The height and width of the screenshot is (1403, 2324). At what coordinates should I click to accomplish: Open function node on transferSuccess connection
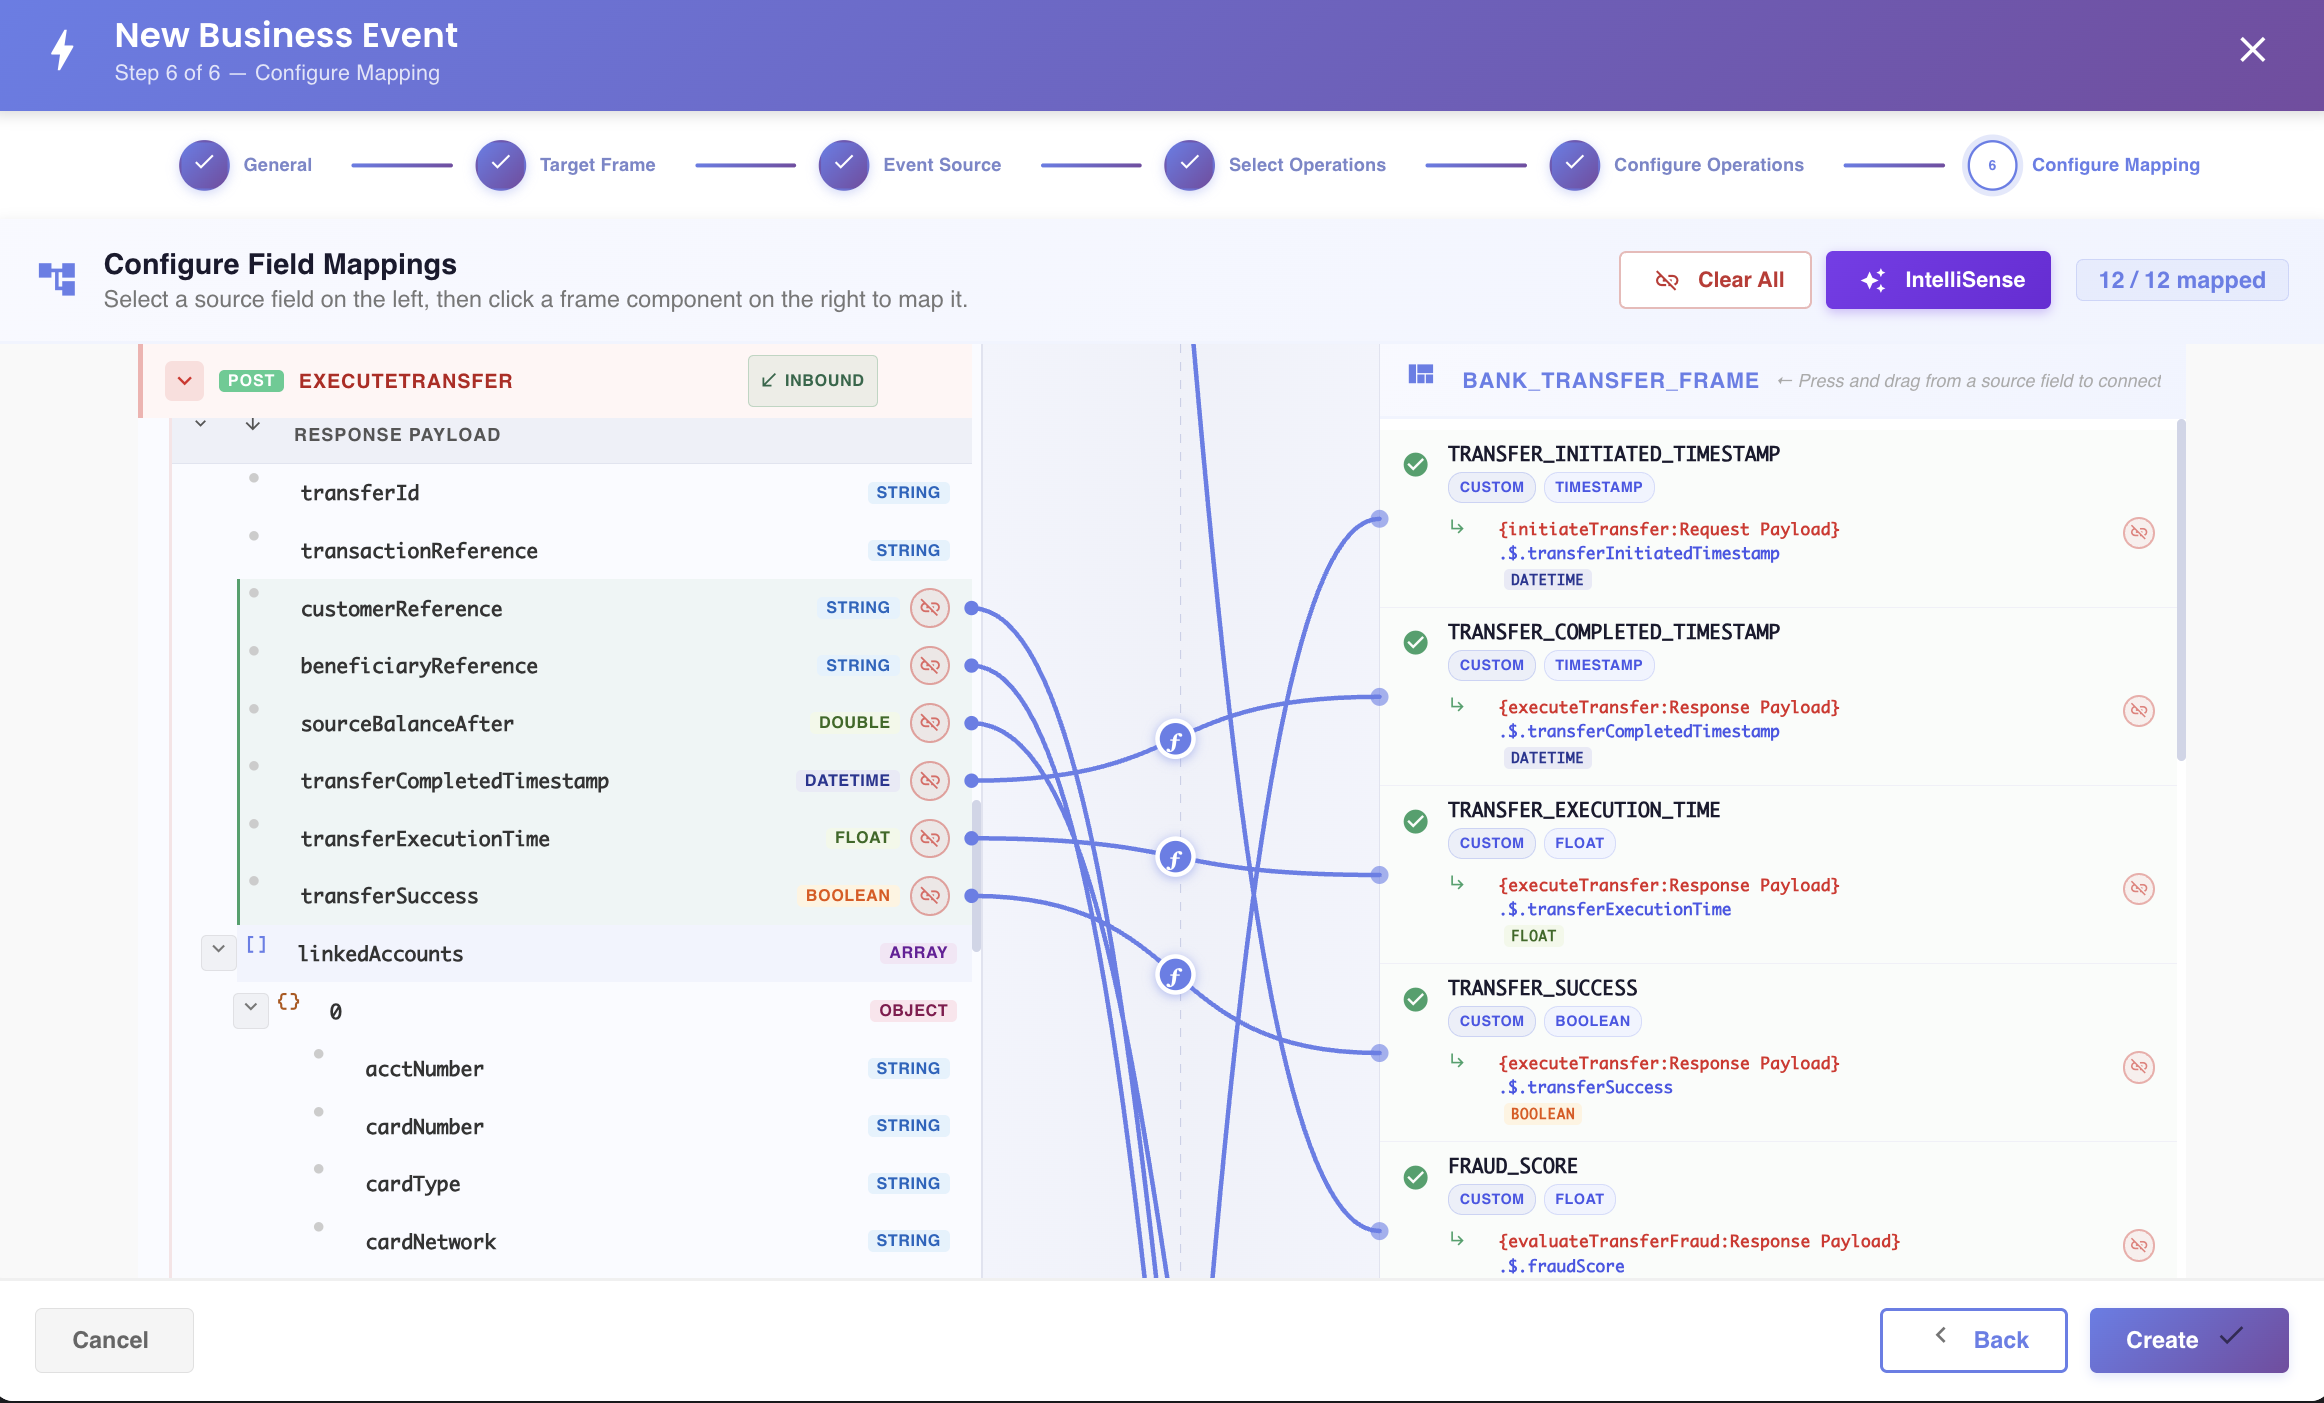point(1175,975)
